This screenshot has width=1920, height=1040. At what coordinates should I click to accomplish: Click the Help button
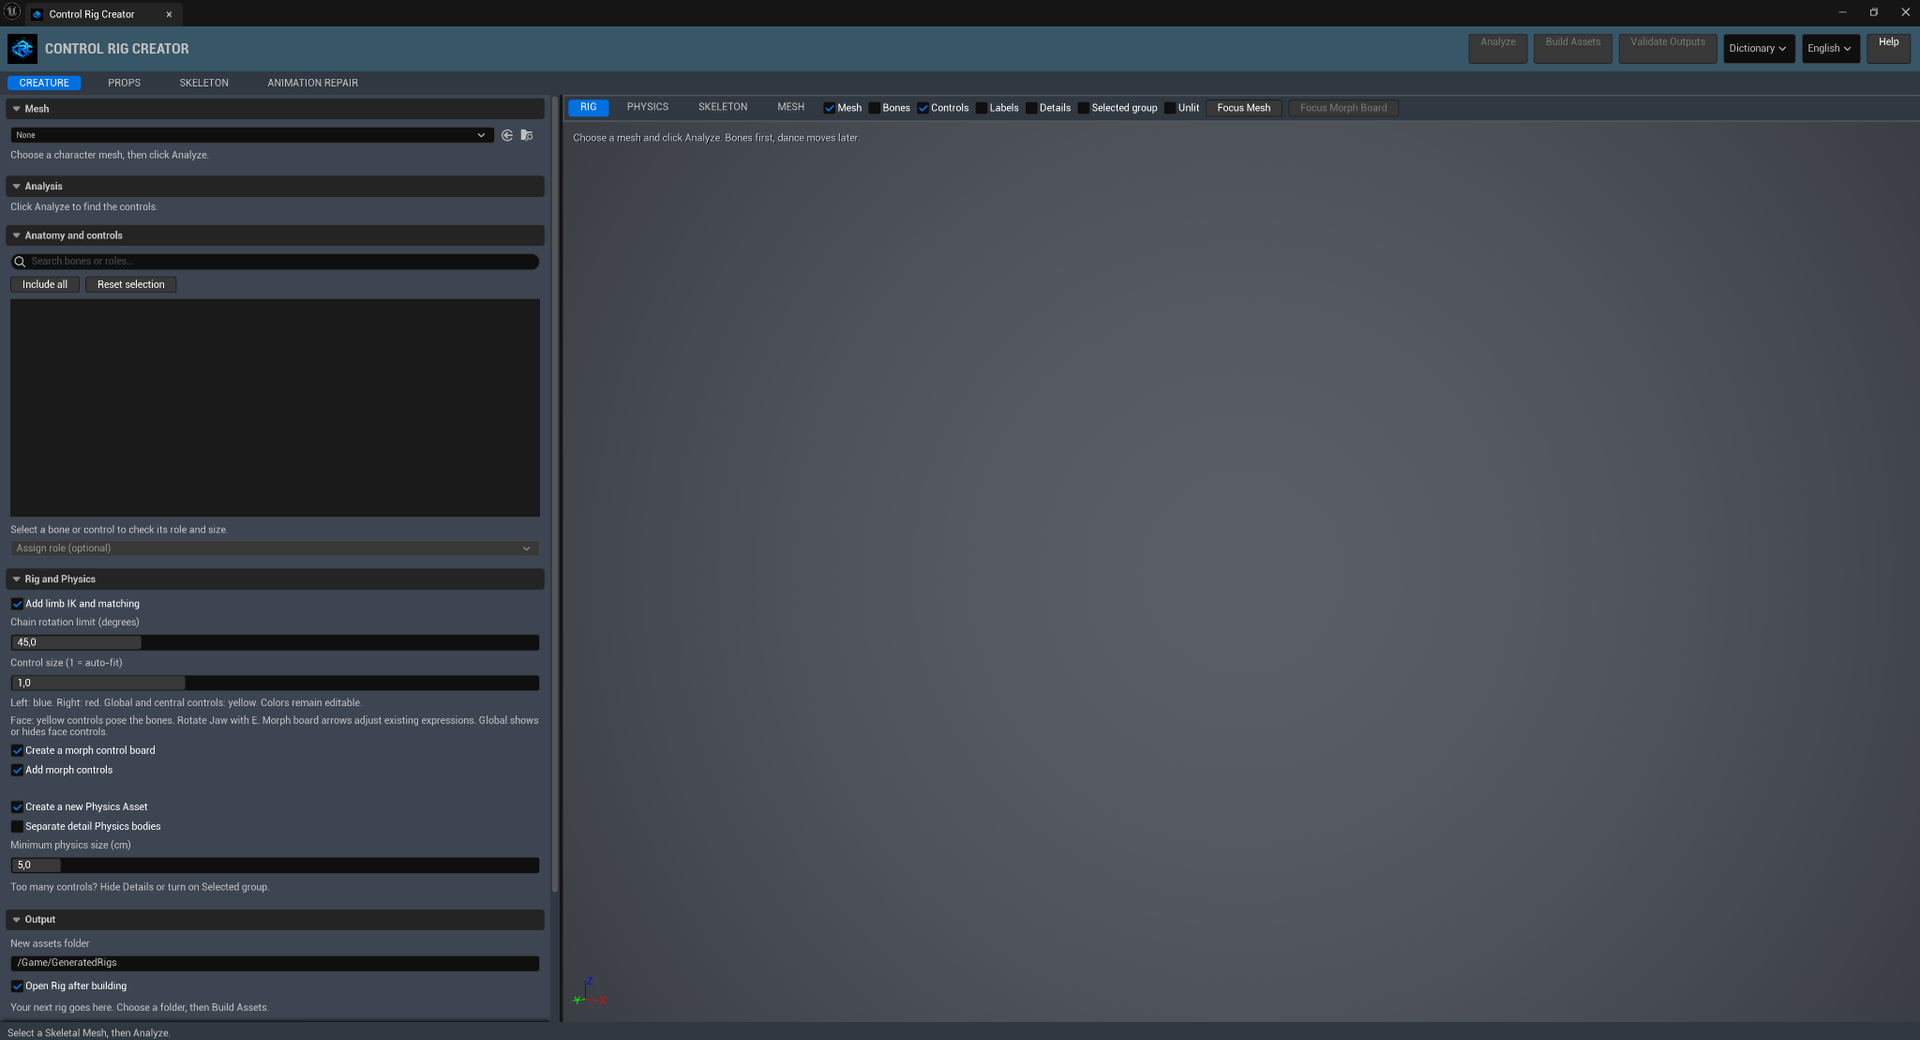coord(1889,48)
